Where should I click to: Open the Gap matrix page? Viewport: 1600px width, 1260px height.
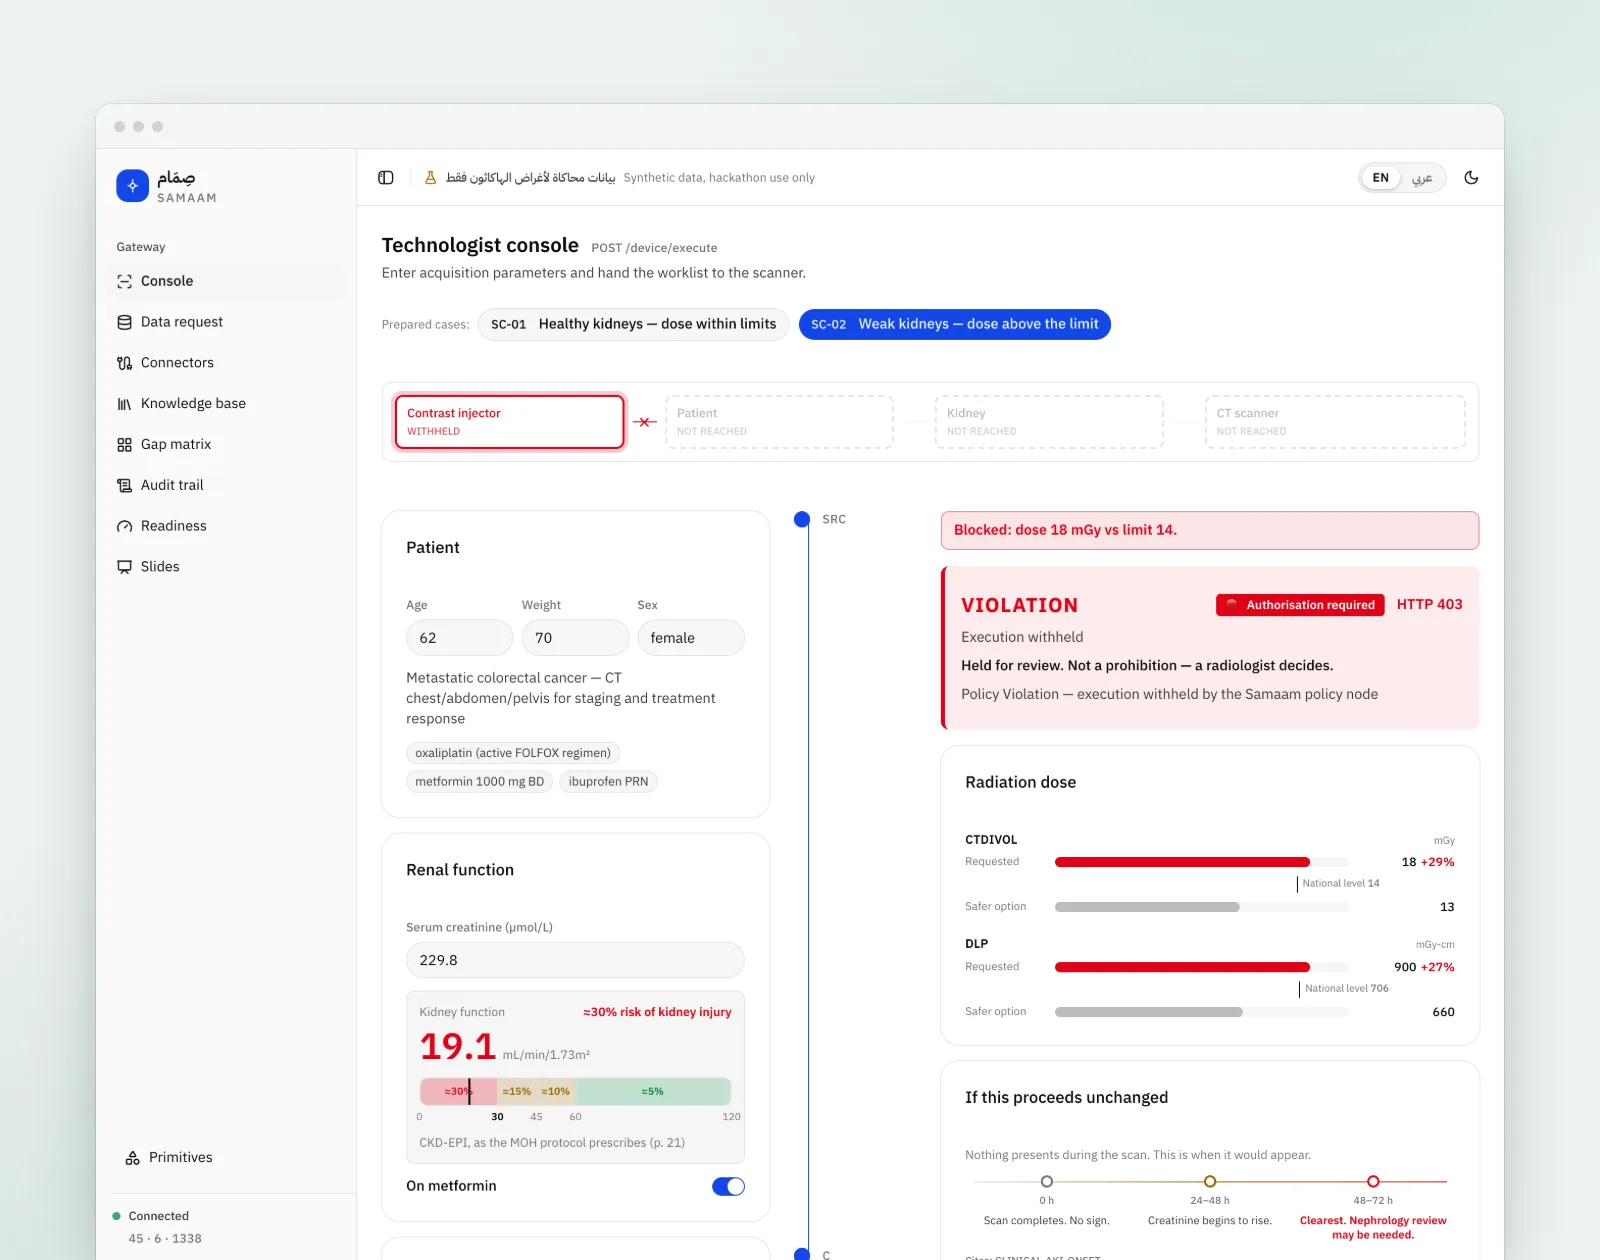[x=226, y=445]
